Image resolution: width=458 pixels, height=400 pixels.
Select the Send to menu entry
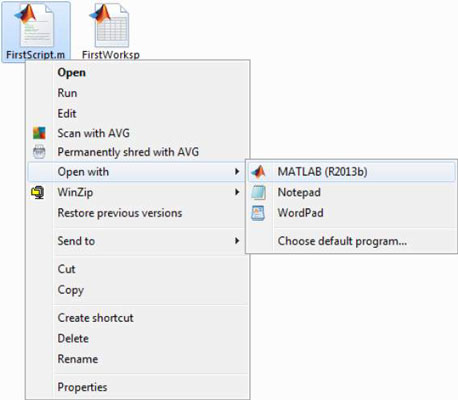click(x=137, y=241)
